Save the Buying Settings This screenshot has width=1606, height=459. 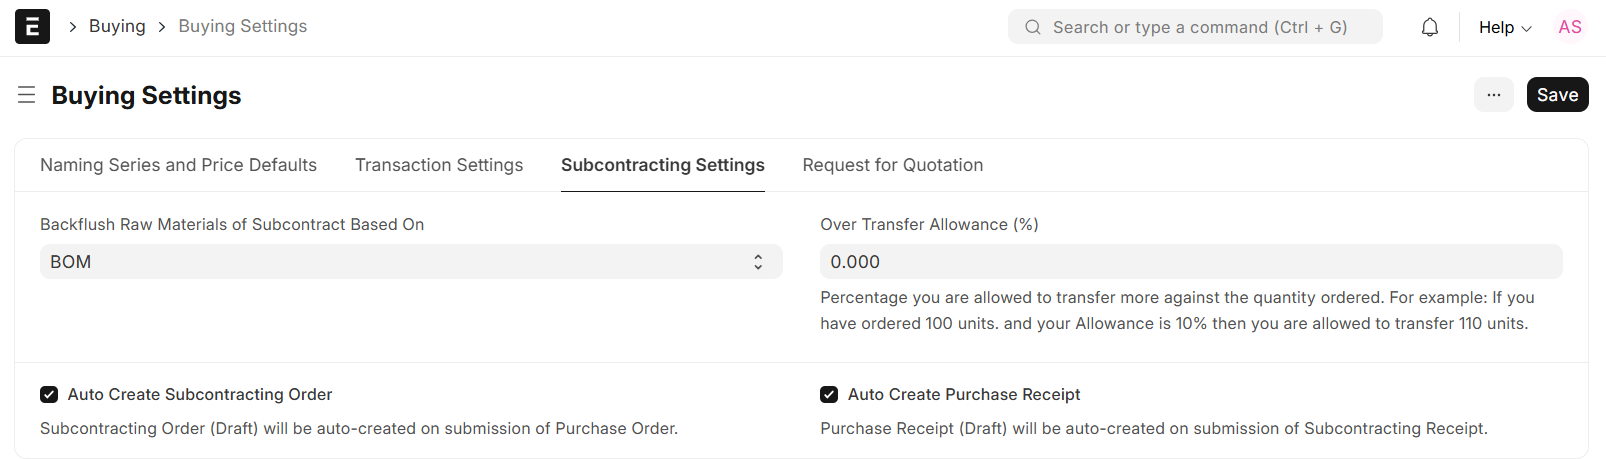[1557, 95]
